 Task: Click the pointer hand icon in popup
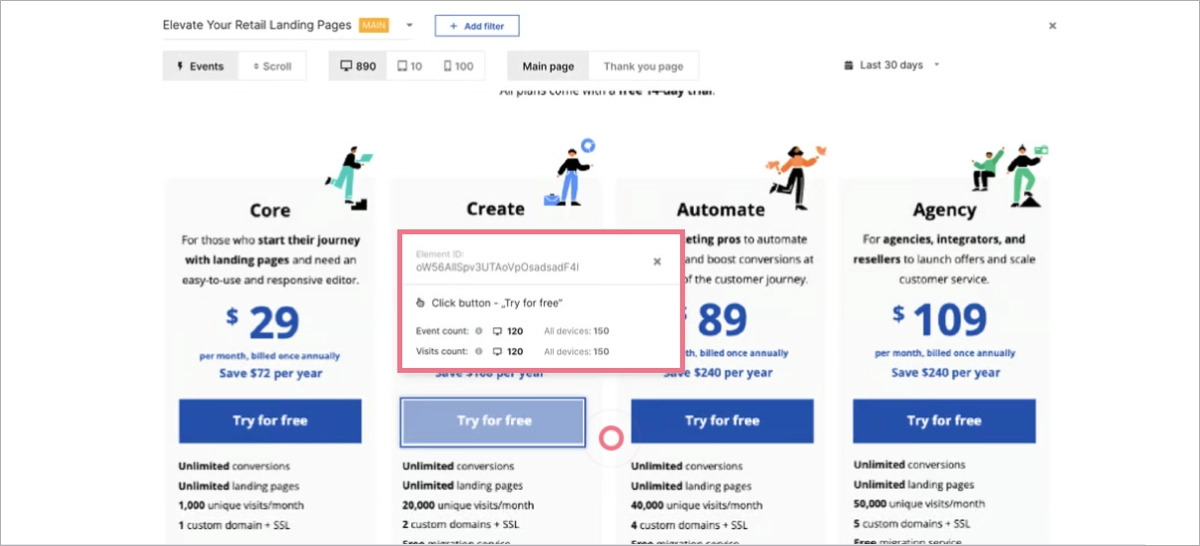point(420,302)
